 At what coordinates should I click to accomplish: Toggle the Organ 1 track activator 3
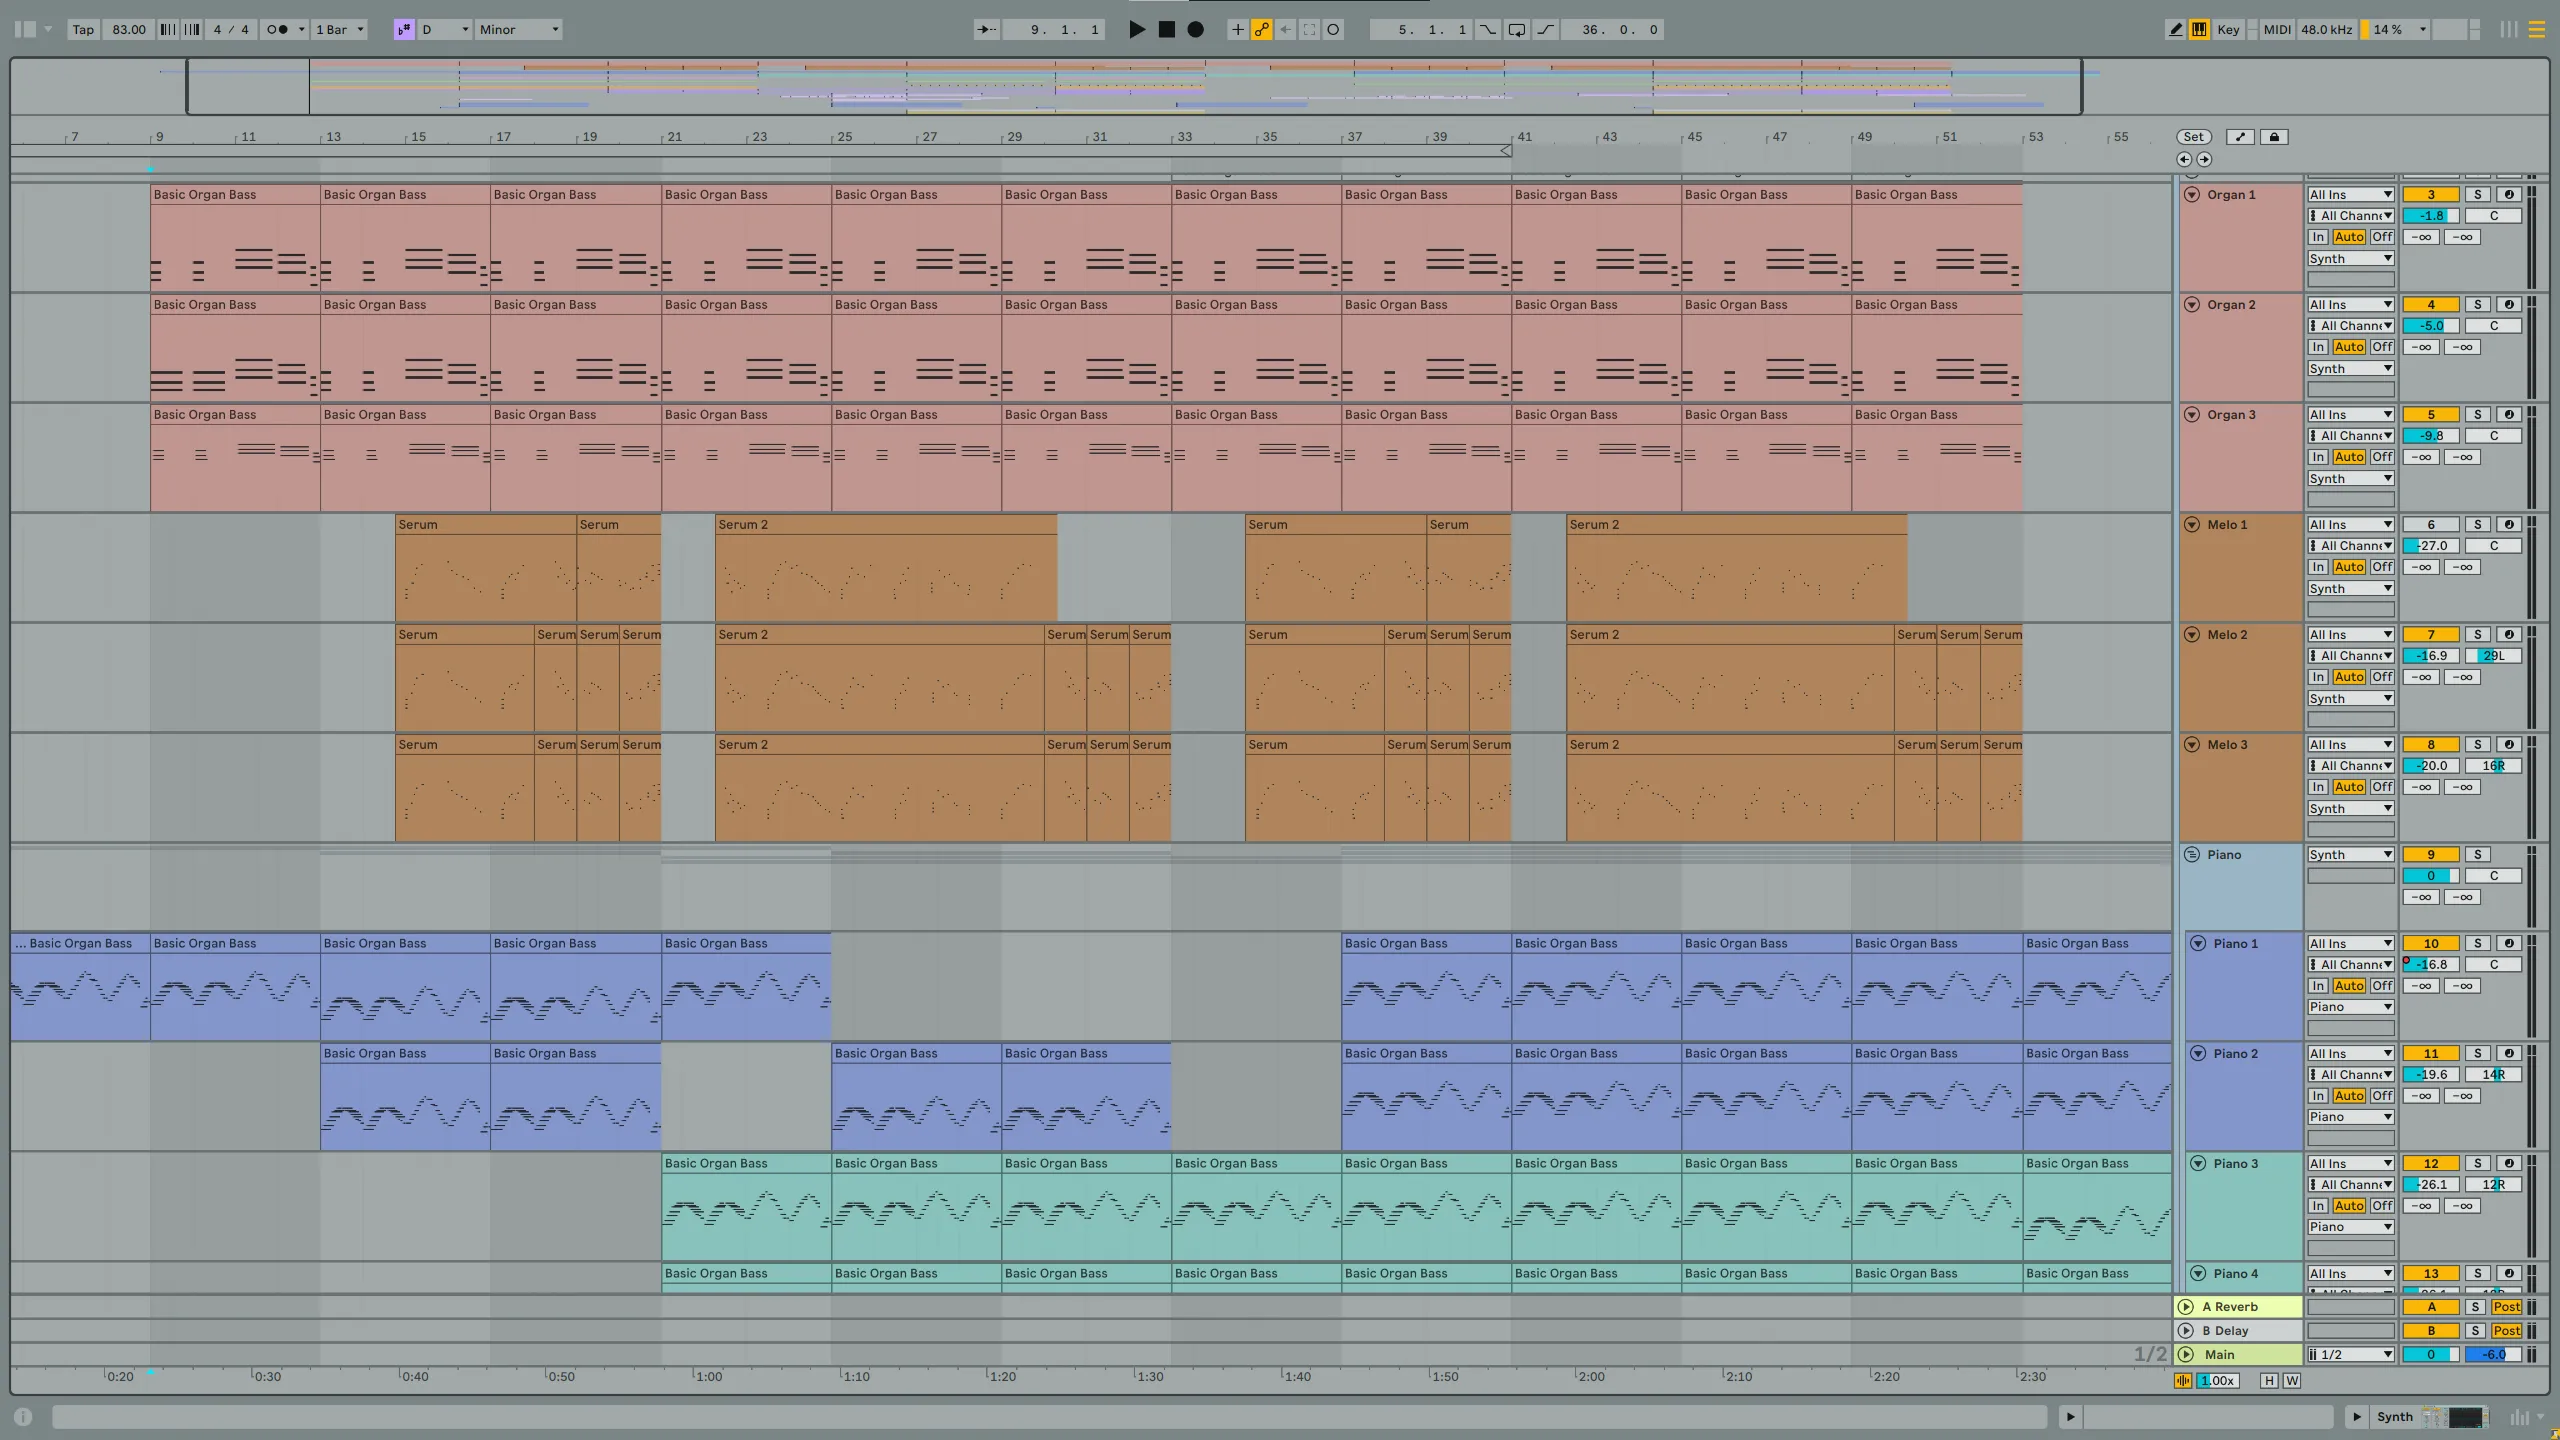coord(2431,195)
